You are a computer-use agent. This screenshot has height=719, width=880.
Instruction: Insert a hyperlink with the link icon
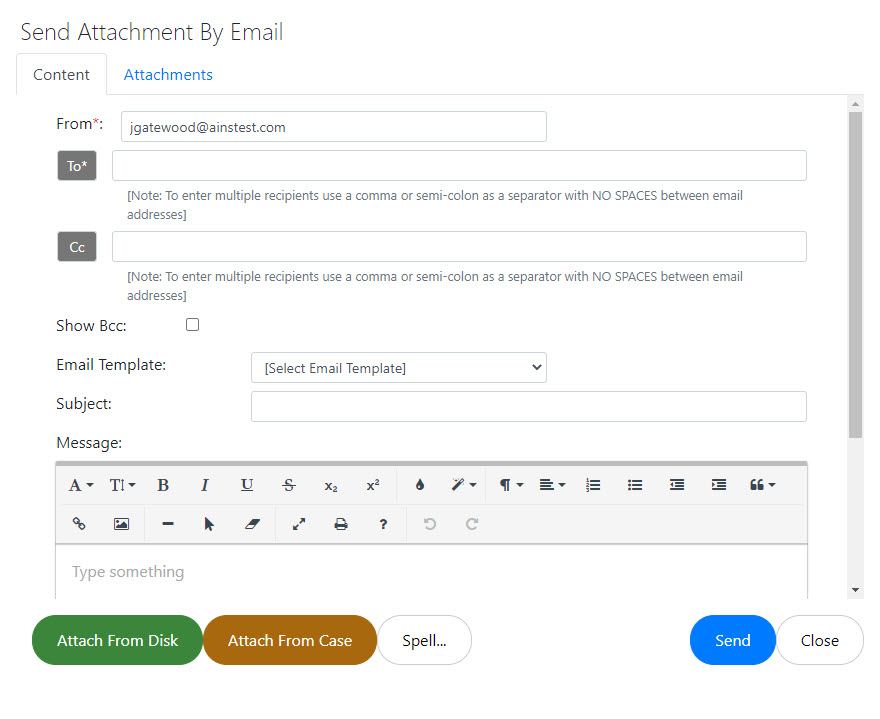click(x=79, y=524)
